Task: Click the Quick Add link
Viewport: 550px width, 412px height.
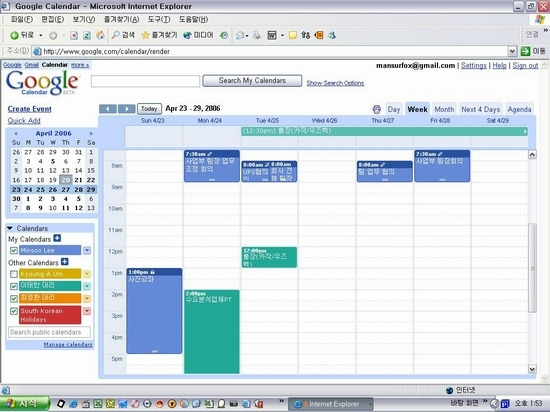Action: tap(24, 121)
